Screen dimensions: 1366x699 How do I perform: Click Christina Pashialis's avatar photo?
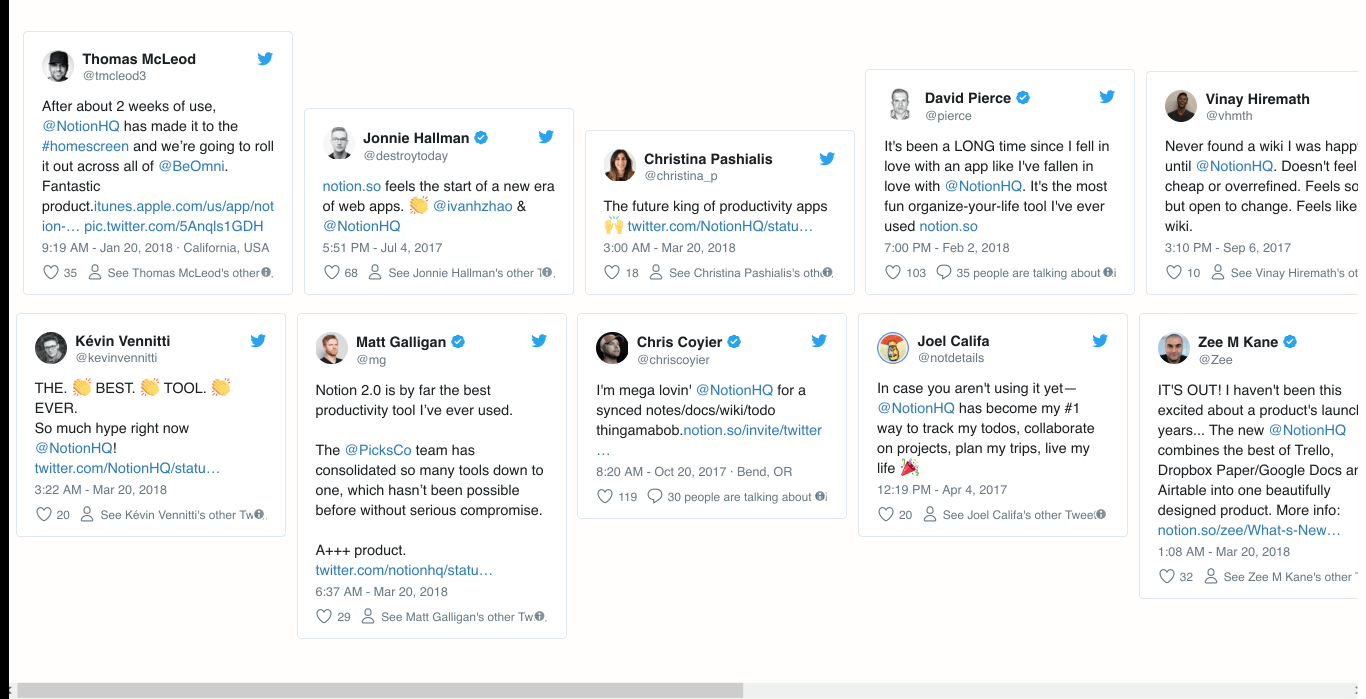[620, 165]
